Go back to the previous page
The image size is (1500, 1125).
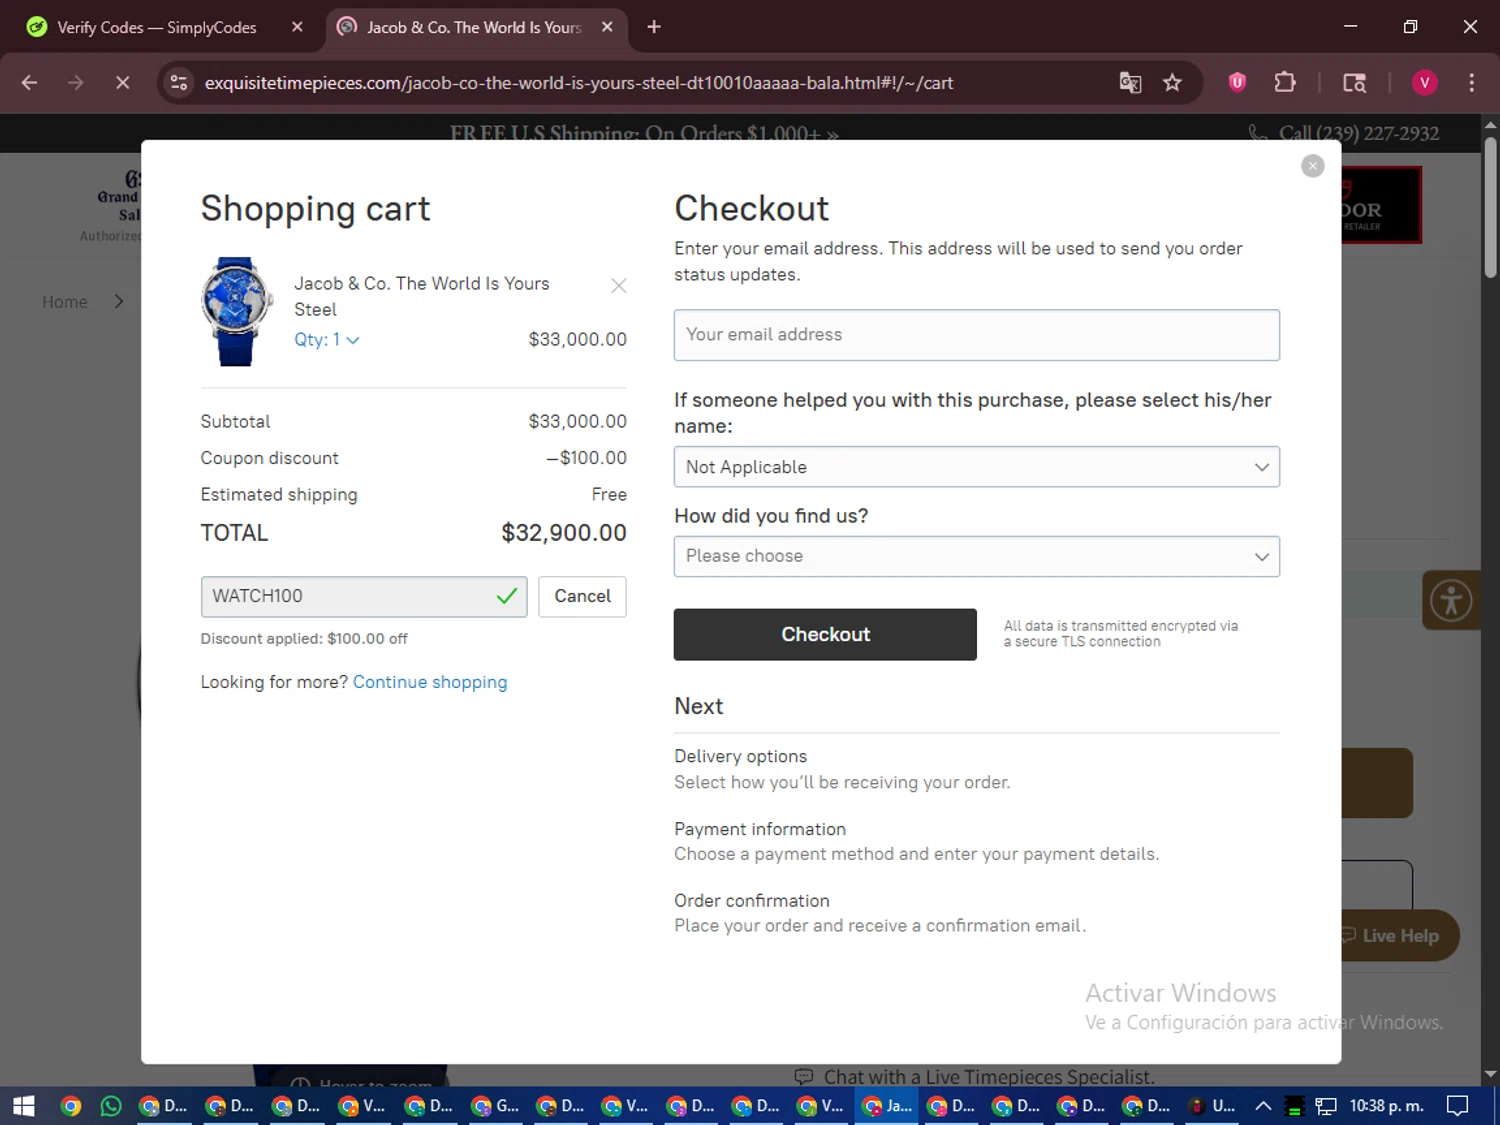30,83
